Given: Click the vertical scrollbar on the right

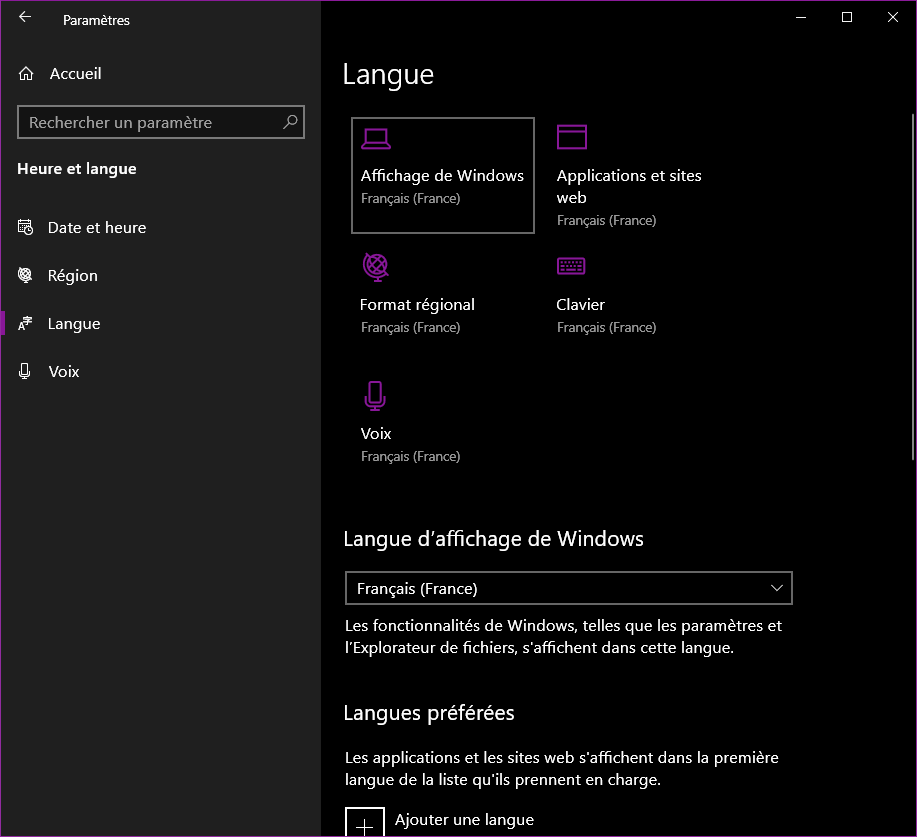Looking at the screenshot, I should [913, 287].
